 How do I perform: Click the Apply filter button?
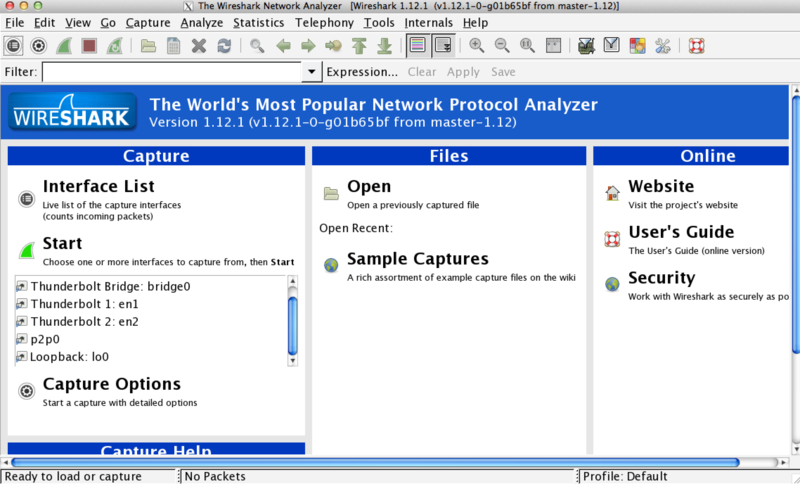(463, 72)
